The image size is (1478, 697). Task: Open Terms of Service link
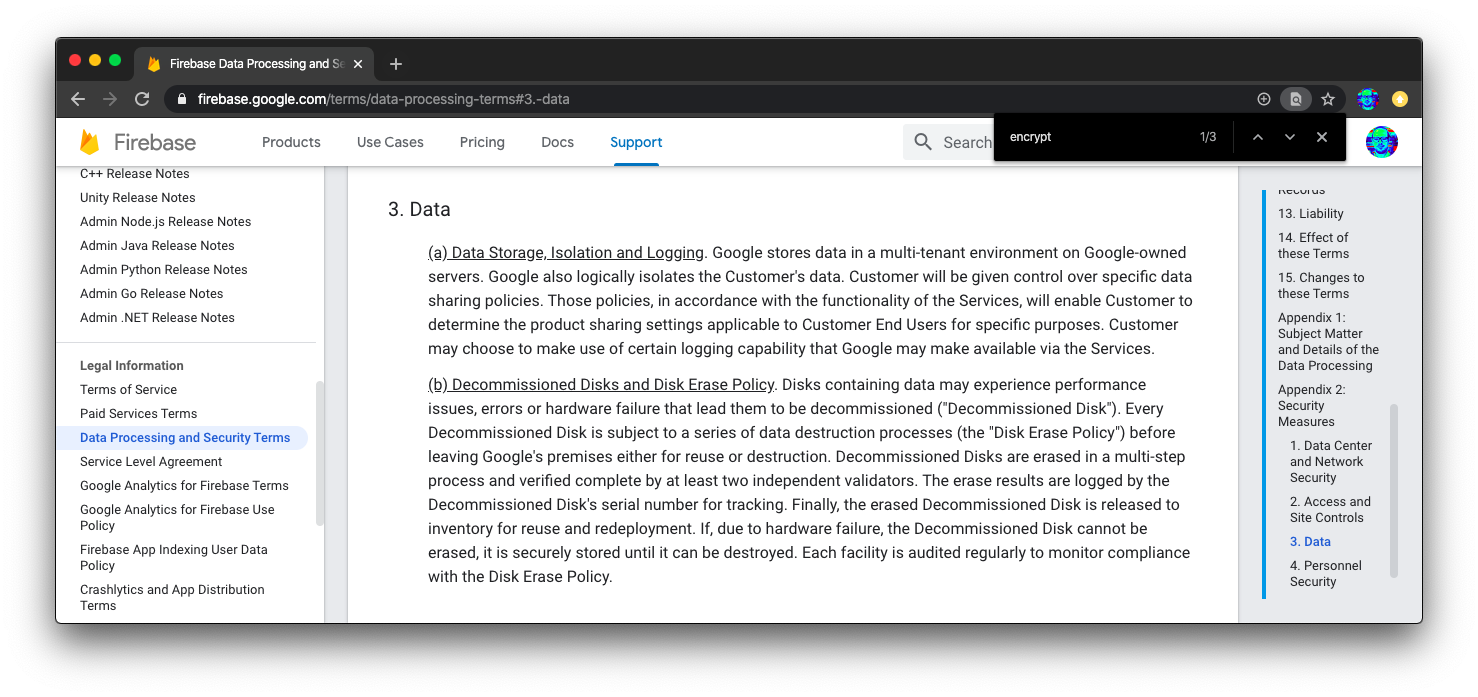[x=128, y=390]
